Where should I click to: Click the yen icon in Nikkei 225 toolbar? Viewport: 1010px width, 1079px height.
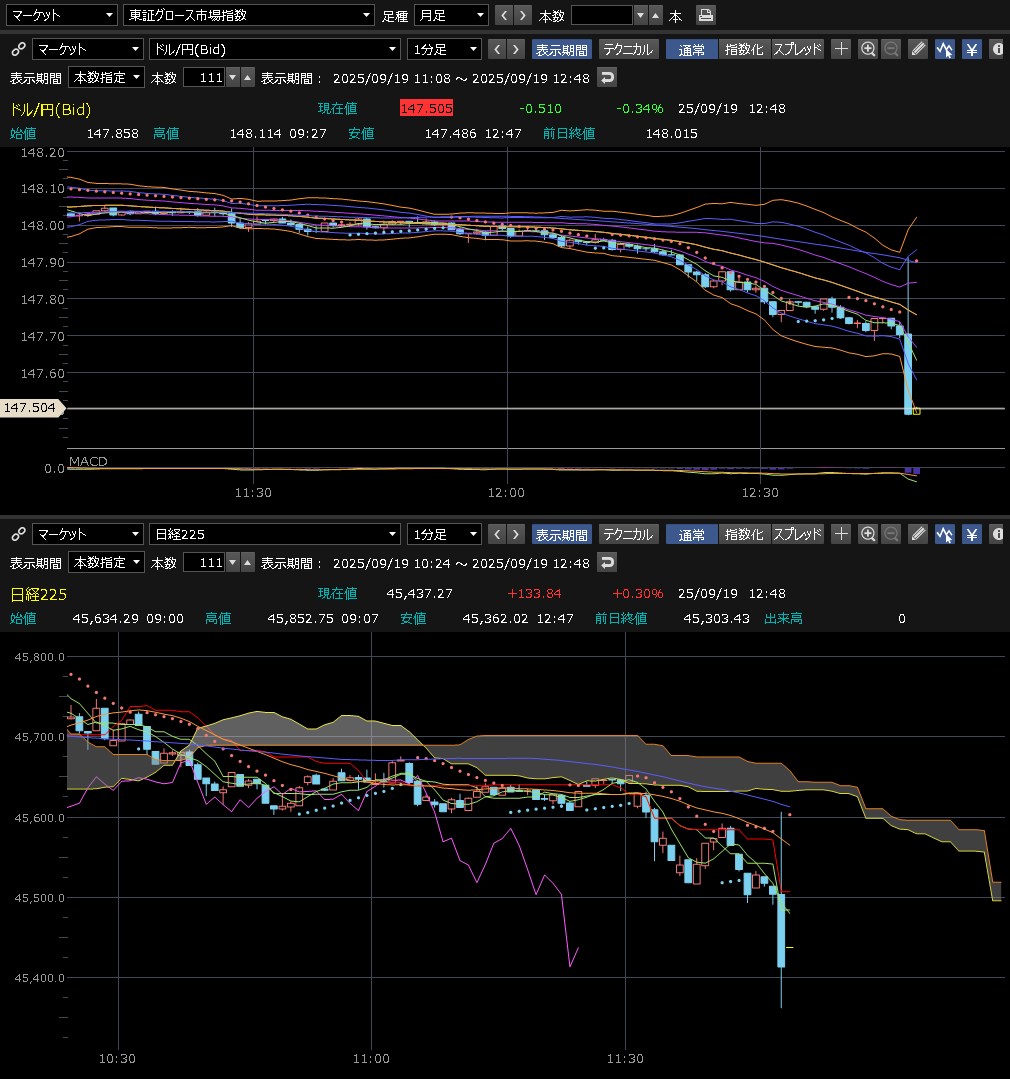click(971, 534)
